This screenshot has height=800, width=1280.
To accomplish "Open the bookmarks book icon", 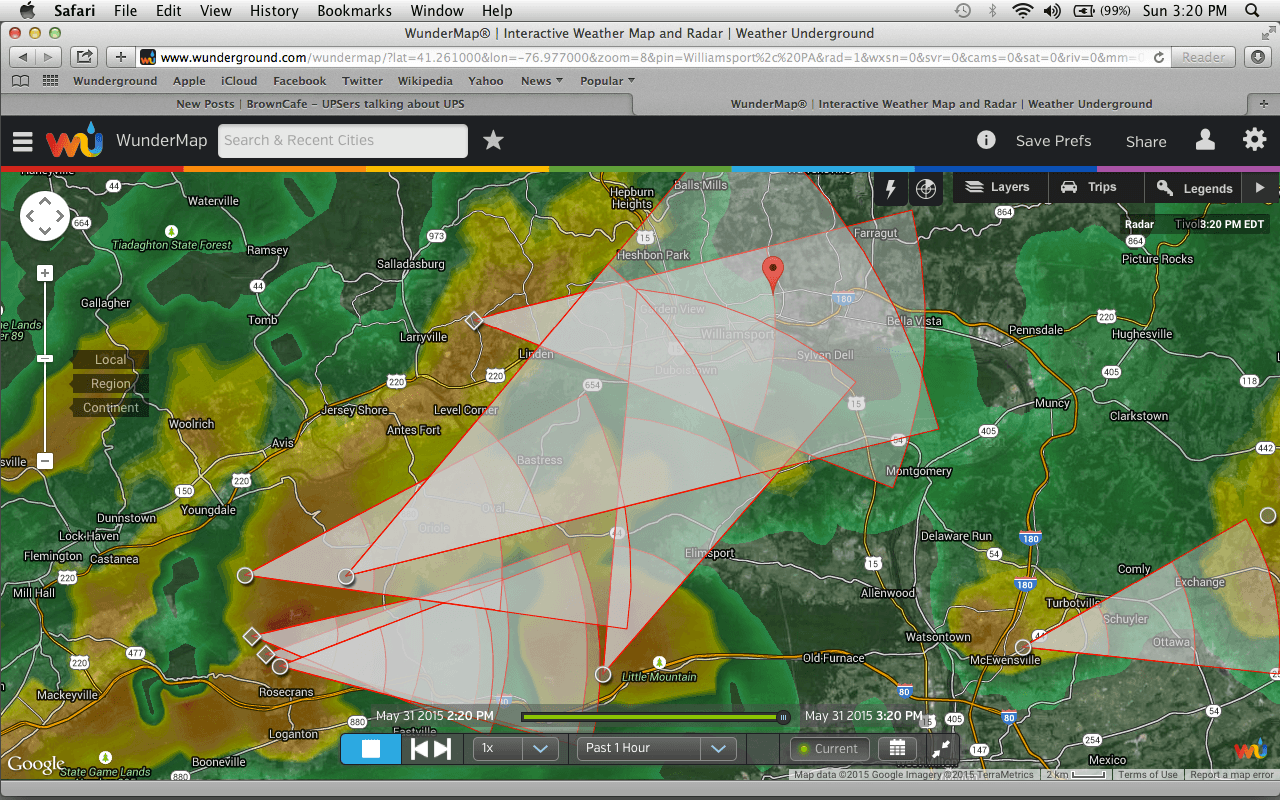I will [20, 81].
